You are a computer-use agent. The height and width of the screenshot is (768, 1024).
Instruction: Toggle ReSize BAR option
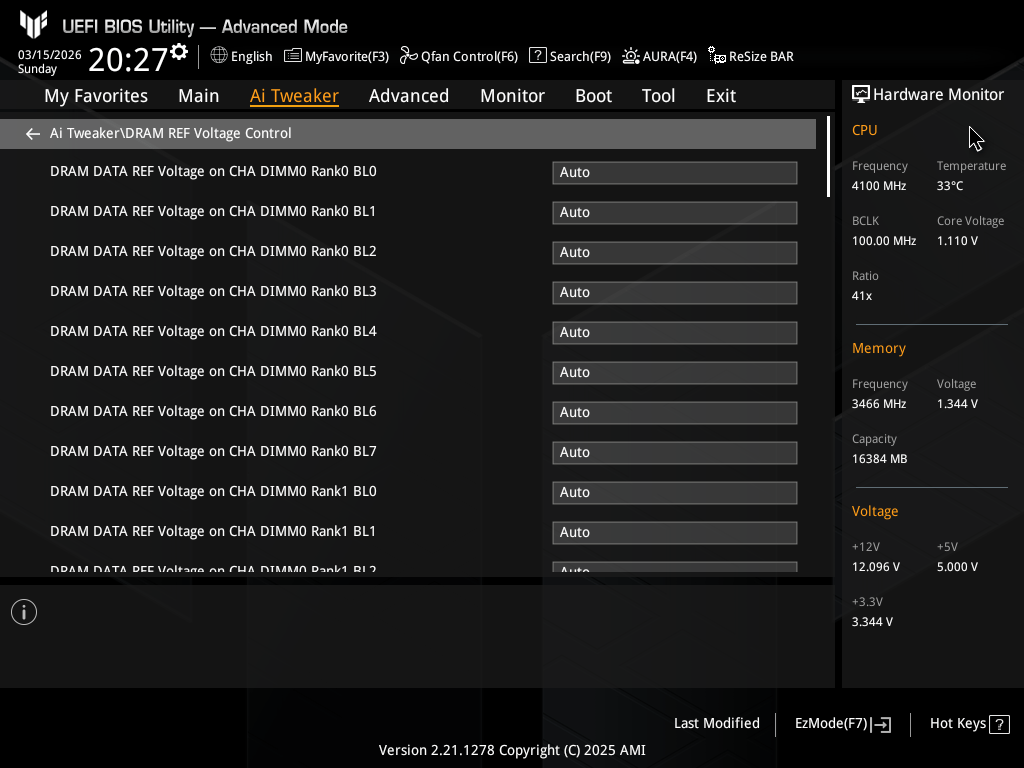point(751,56)
